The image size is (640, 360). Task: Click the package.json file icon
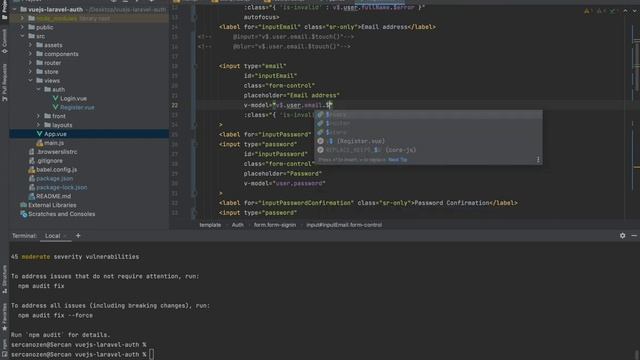(x=31, y=178)
